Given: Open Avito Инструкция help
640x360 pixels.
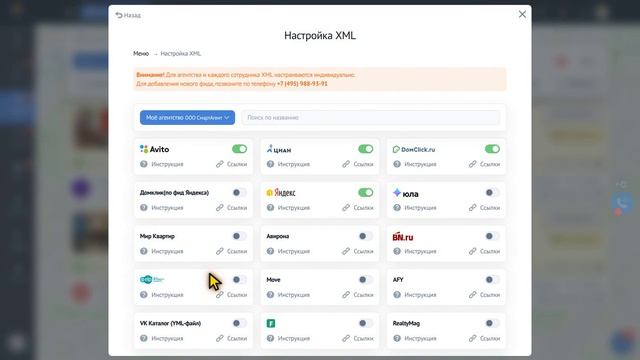Looking at the screenshot, I should 162,164.
